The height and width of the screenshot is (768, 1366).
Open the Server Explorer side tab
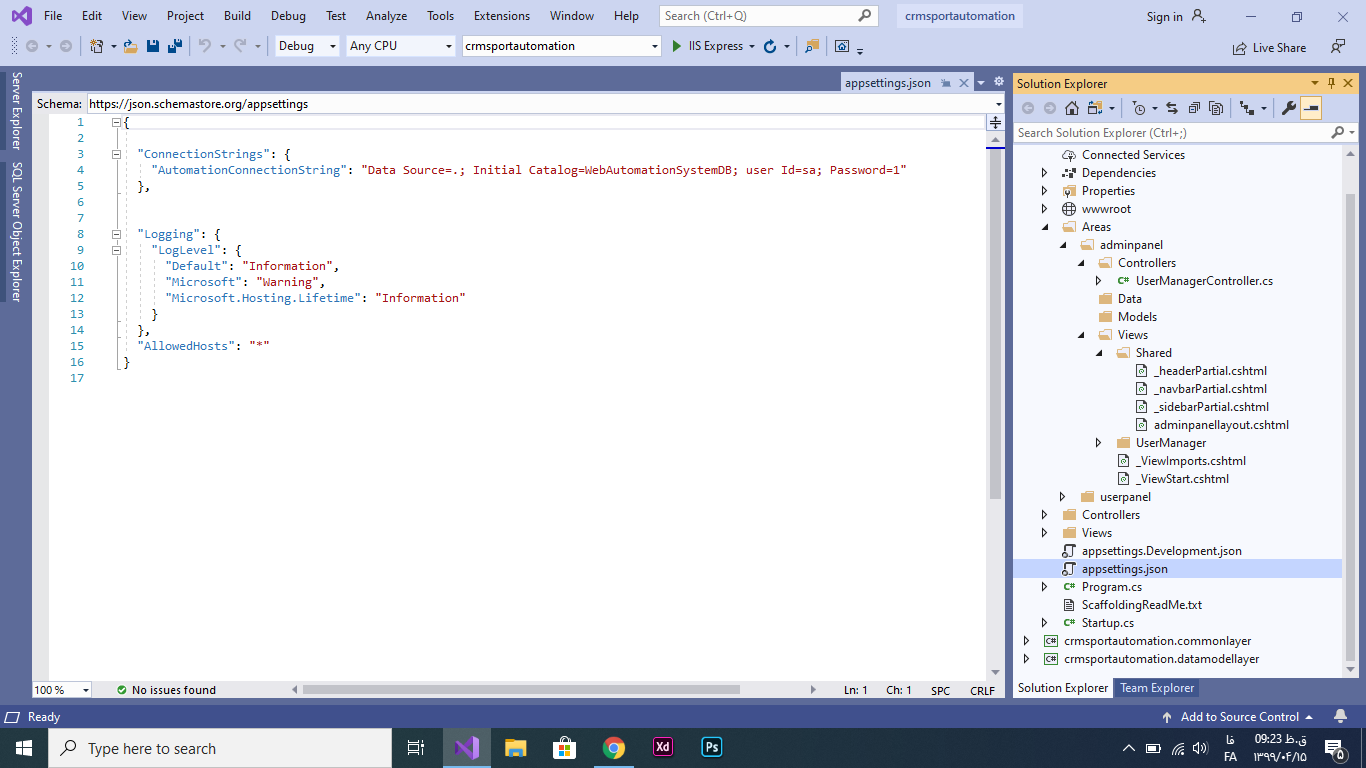click(16, 110)
